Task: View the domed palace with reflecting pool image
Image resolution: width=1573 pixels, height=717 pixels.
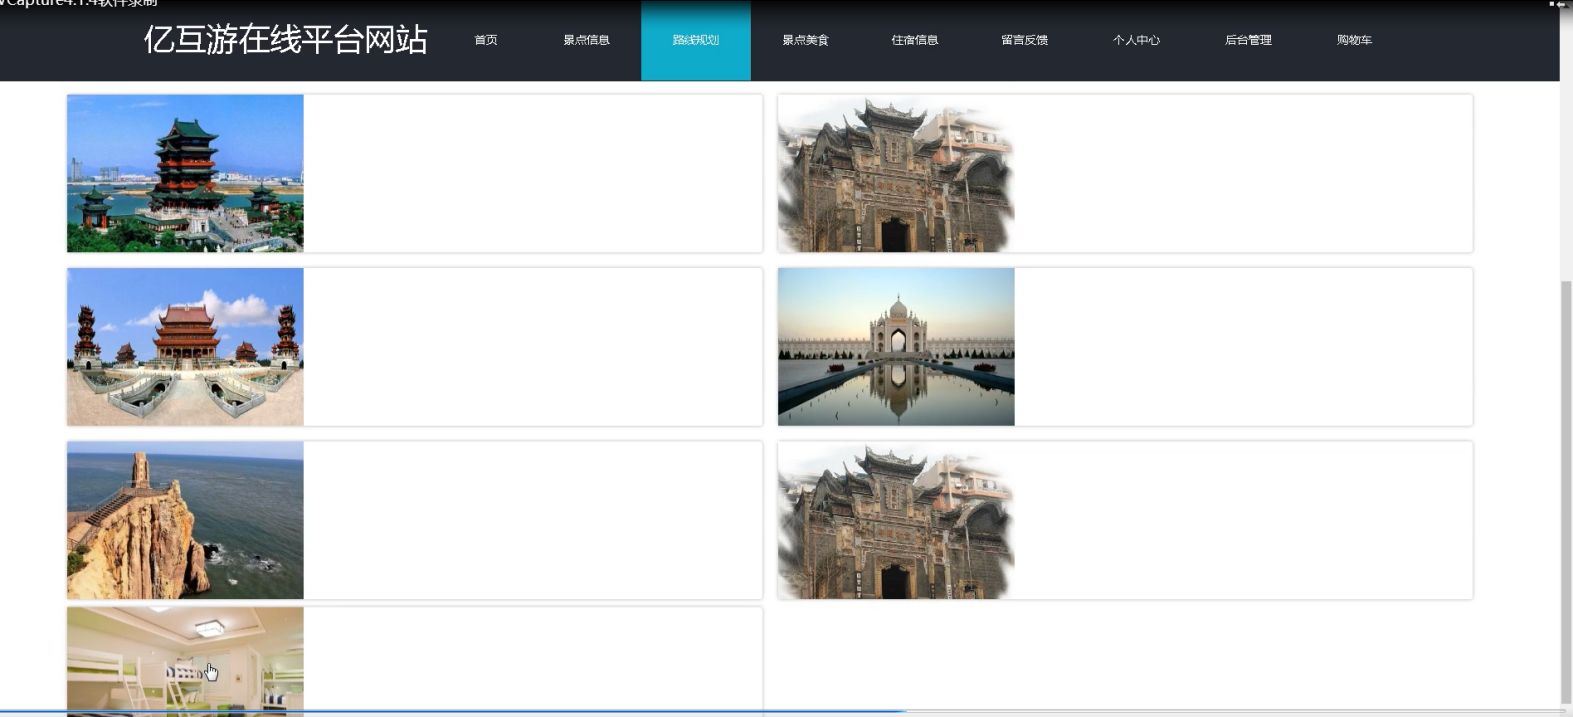Action: click(x=896, y=347)
